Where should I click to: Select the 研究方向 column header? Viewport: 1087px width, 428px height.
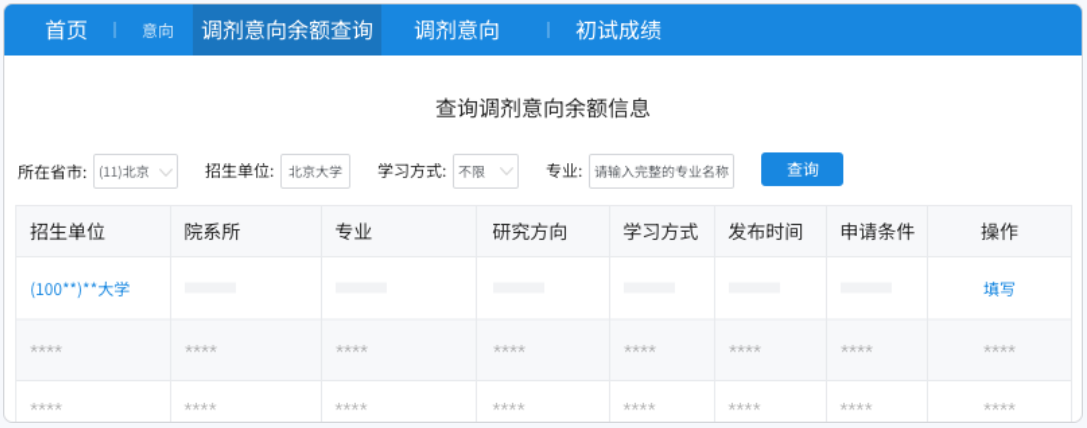(x=530, y=232)
